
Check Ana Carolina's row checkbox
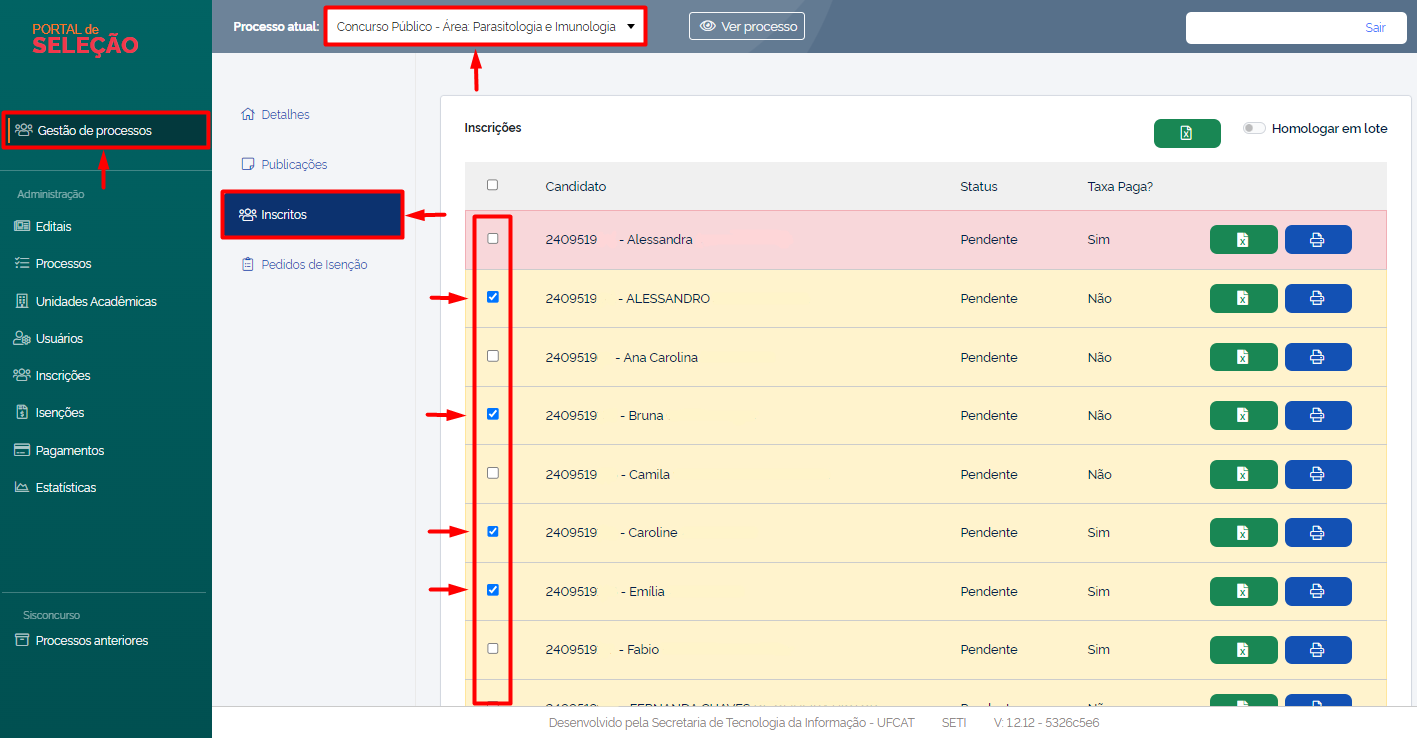click(492, 356)
